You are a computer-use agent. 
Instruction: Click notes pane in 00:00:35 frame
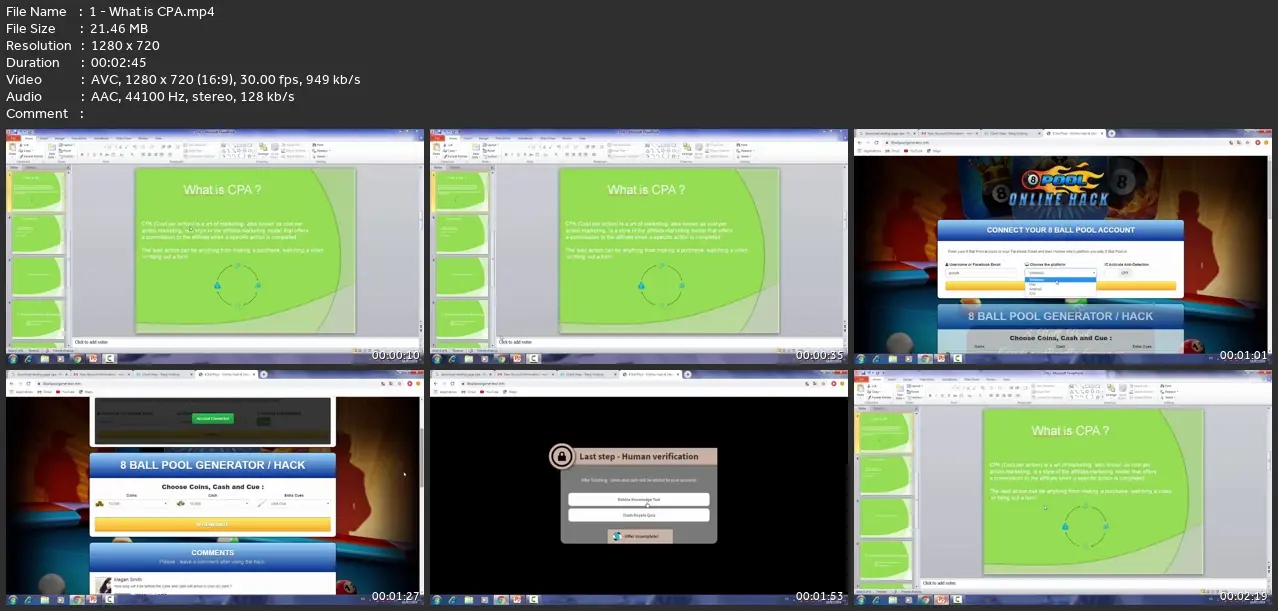pos(669,342)
